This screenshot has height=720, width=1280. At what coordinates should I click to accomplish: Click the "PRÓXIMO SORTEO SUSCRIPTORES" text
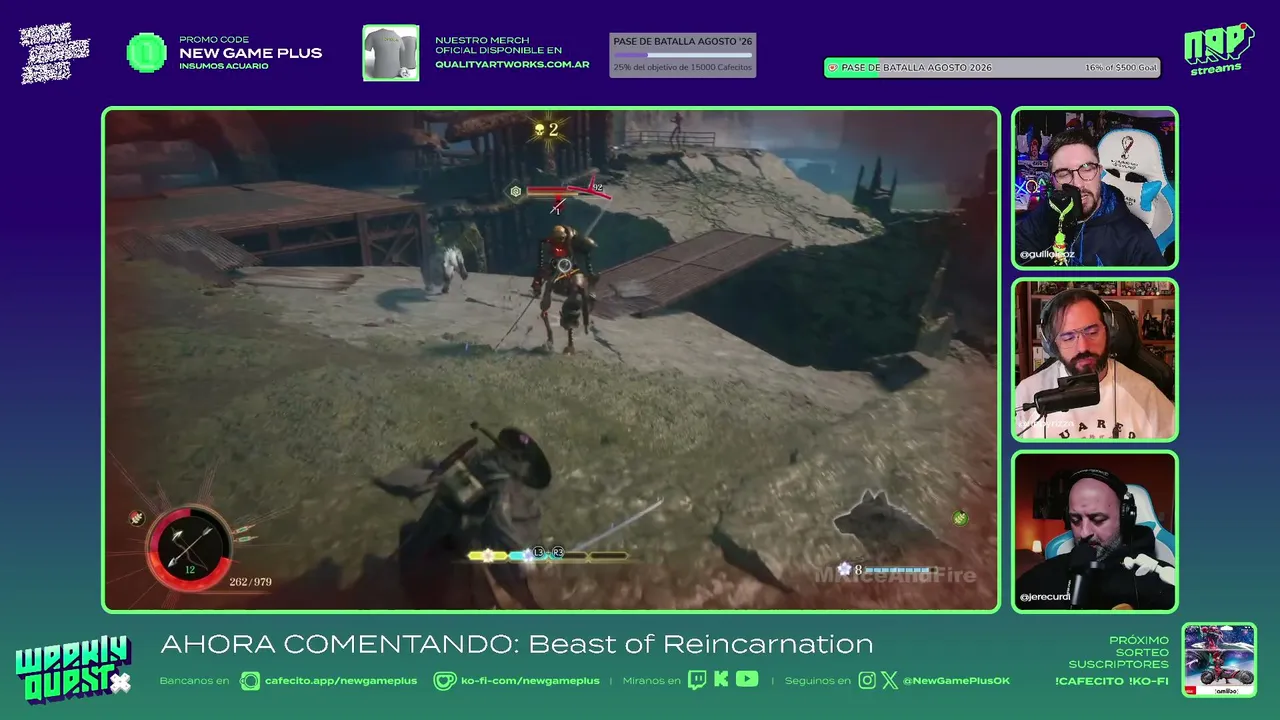(1118, 652)
